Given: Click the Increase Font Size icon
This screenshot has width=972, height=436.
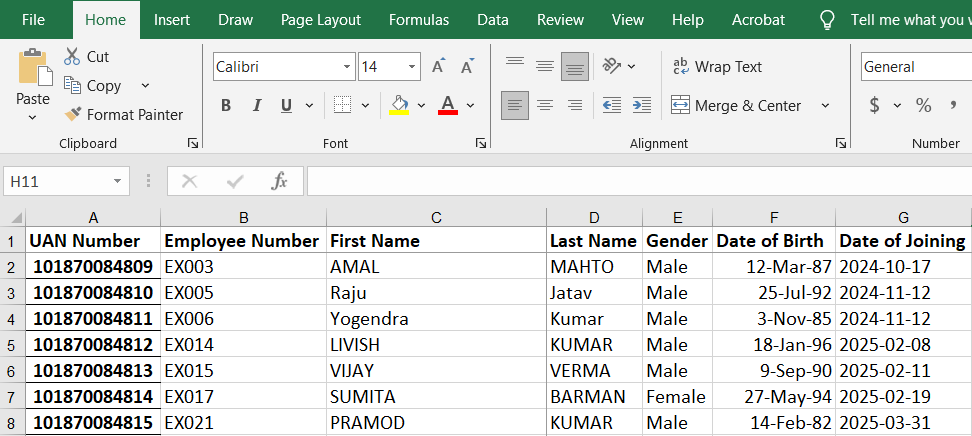Looking at the screenshot, I should point(438,67).
